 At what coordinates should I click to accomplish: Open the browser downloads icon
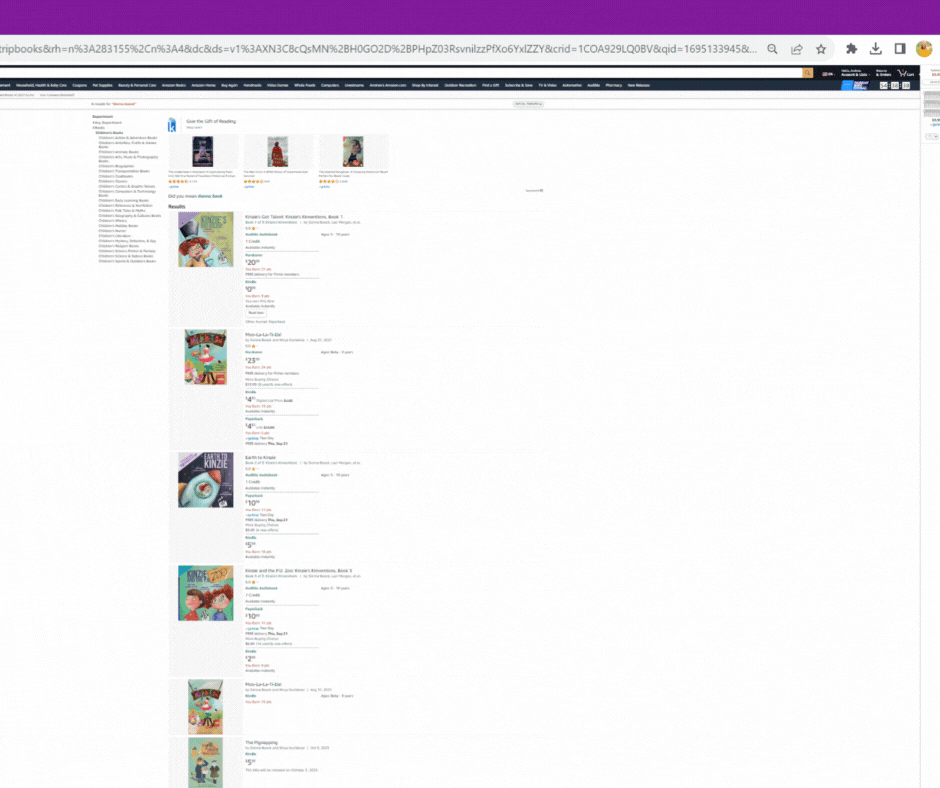pos(875,49)
